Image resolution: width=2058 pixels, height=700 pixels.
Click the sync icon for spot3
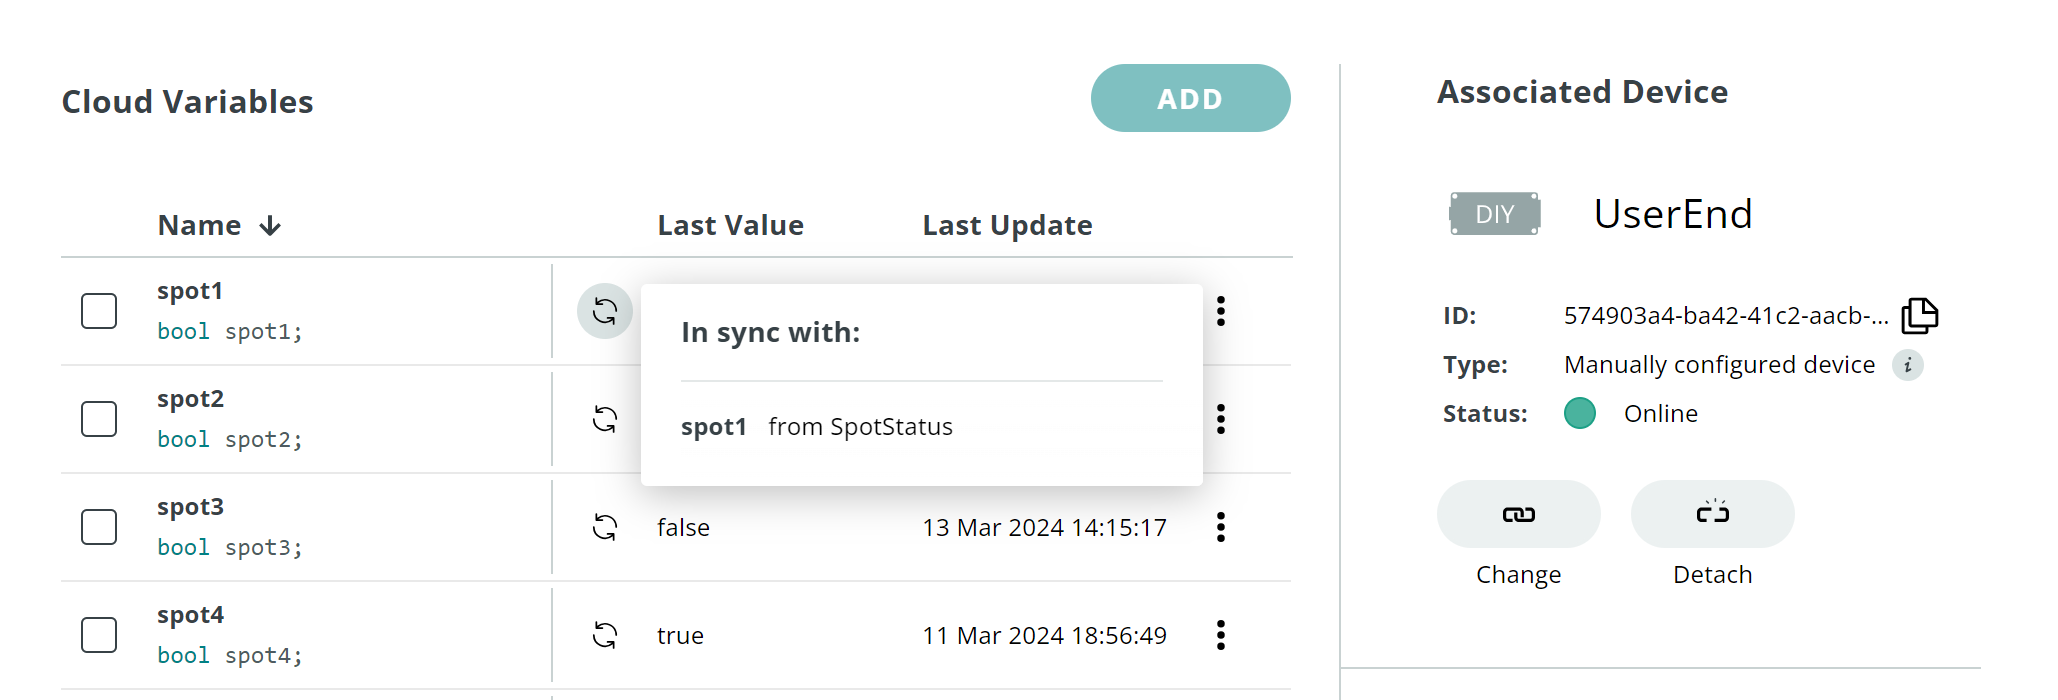605,527
